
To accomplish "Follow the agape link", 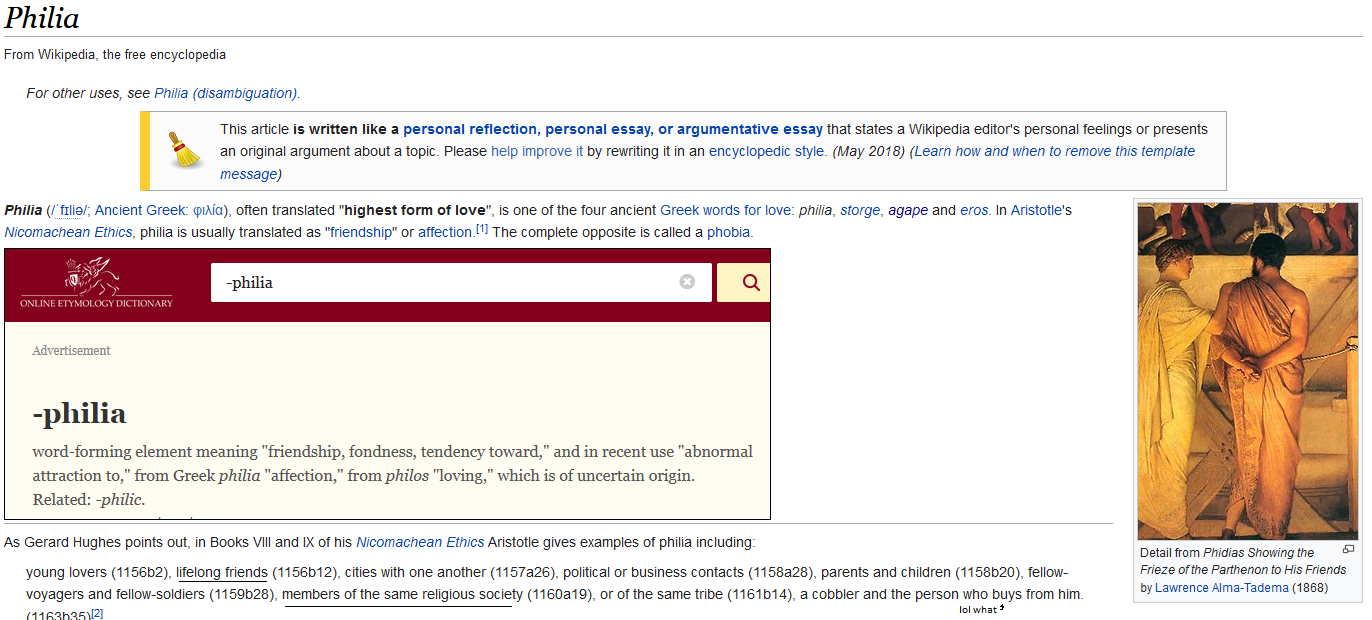I will click(x=908, y=210).
